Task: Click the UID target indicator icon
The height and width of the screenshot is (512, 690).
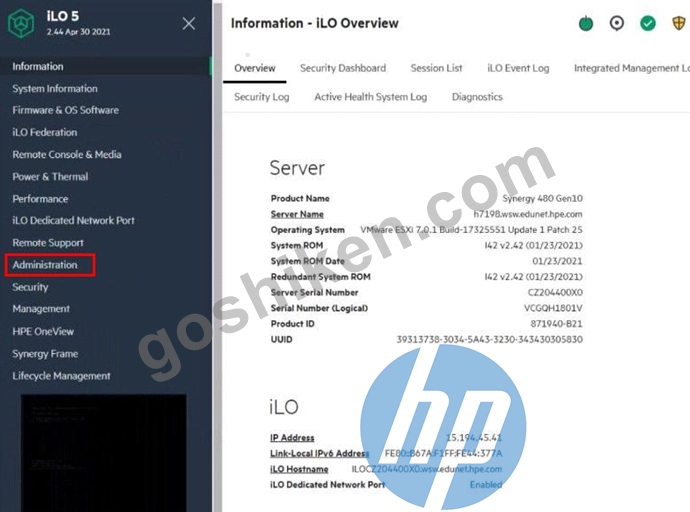Action: (x=617, y=23)
